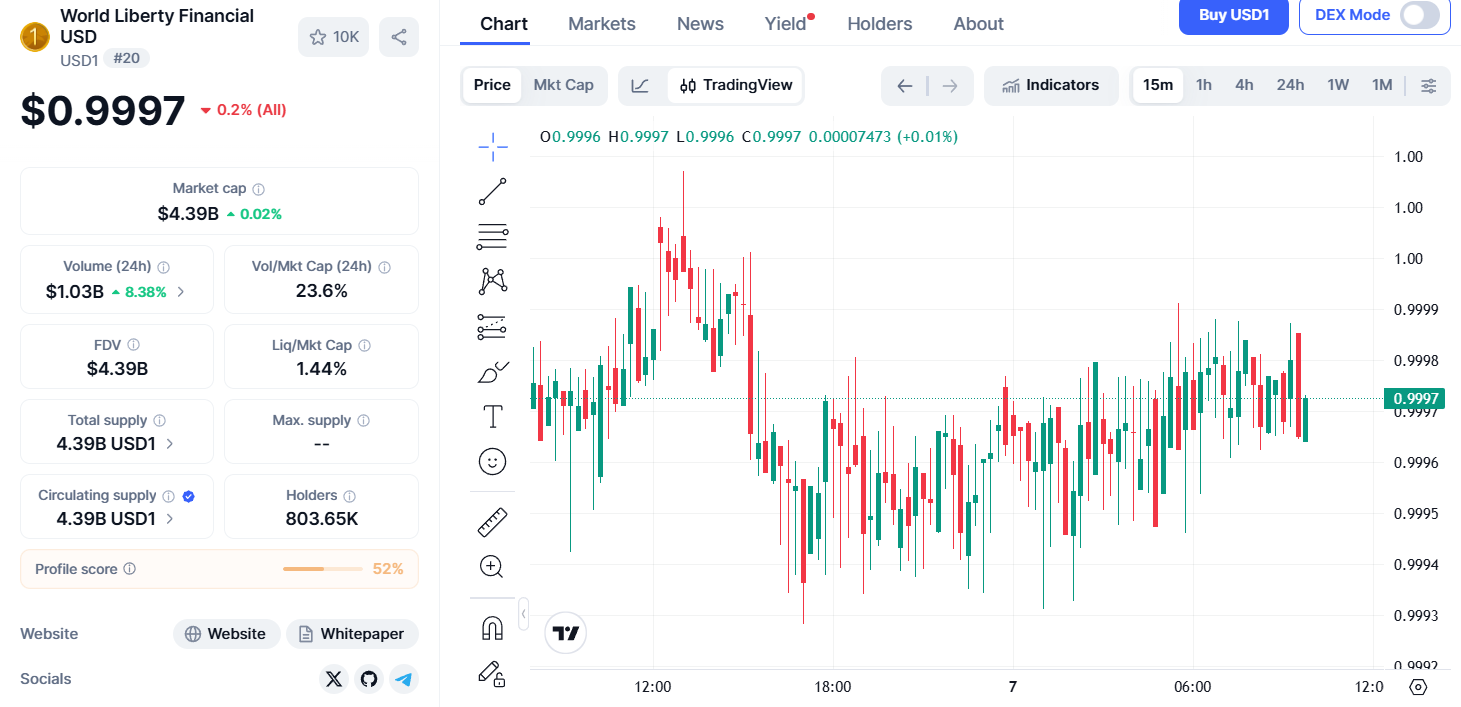Open the Yield tab
Screen dimensions: 1461x707
pos(786,24)
